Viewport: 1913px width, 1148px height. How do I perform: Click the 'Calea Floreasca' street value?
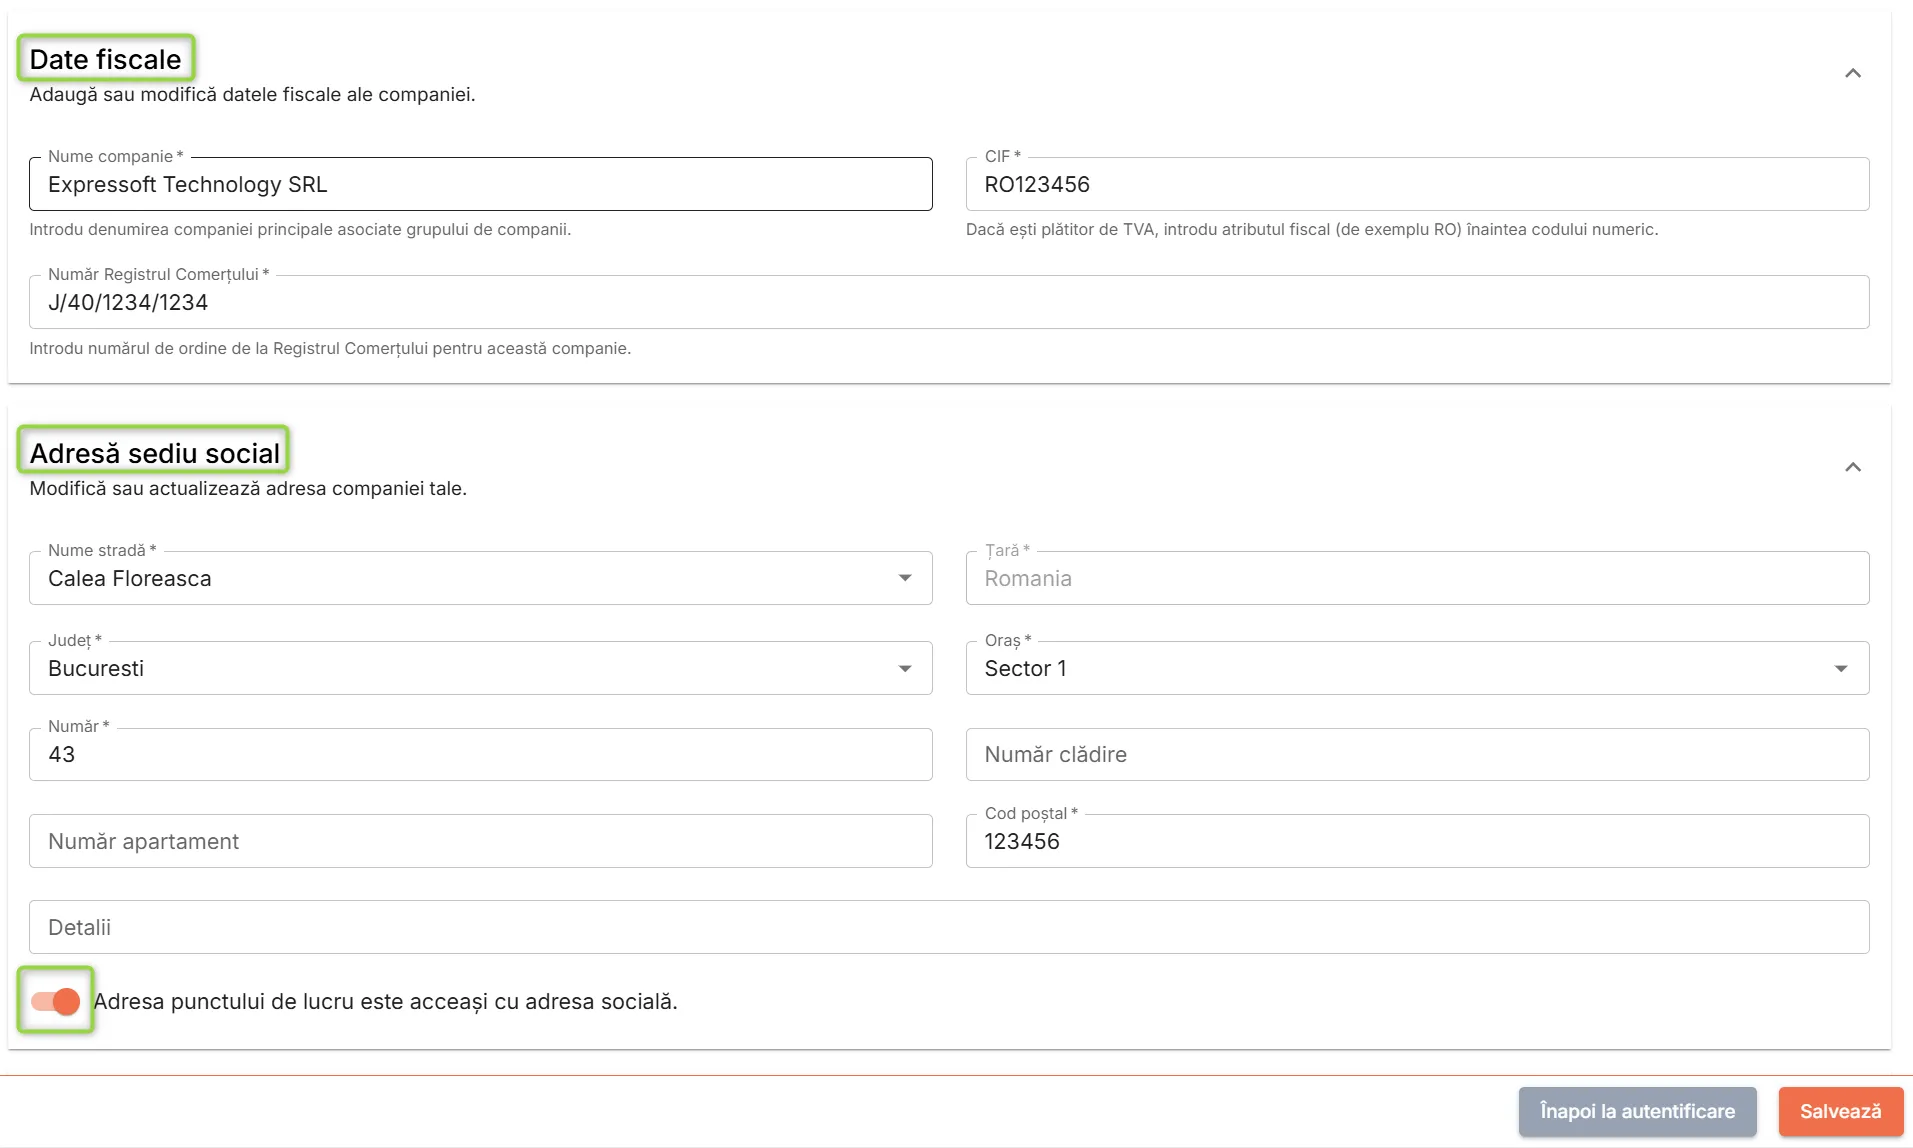click(x=130, y=578)
